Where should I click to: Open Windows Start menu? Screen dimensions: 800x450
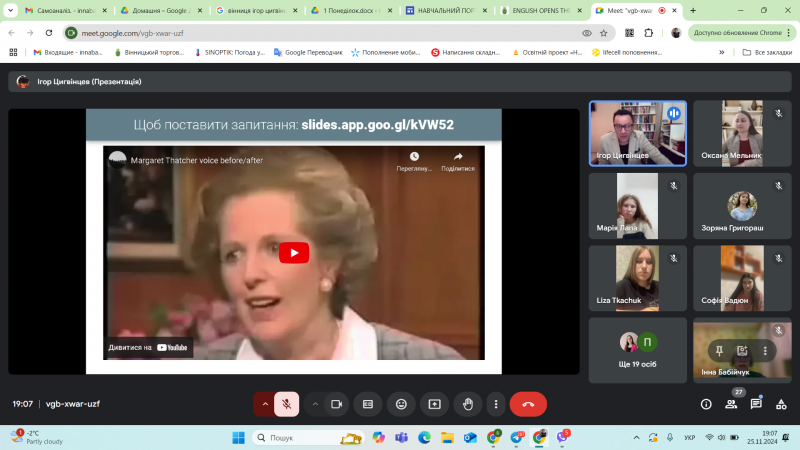(x=238, y=437)
